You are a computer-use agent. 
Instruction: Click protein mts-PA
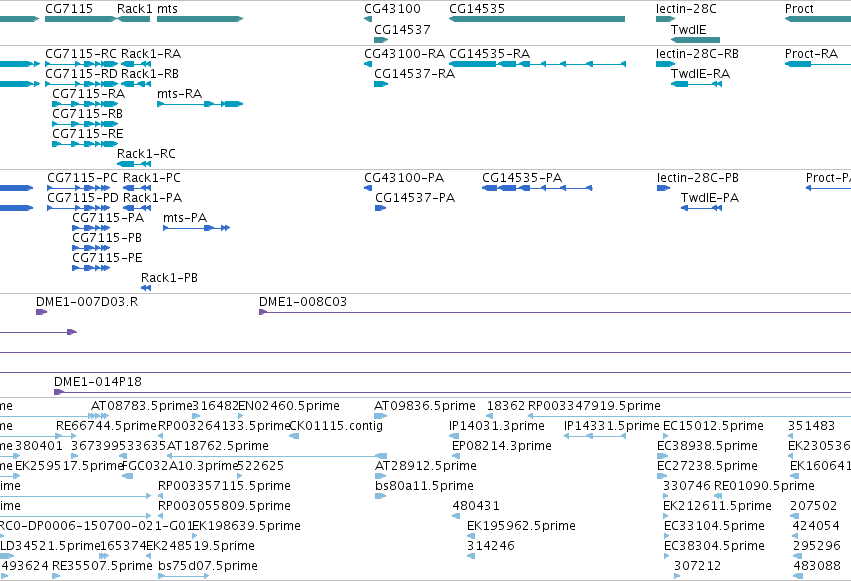(x=185, y=218)
